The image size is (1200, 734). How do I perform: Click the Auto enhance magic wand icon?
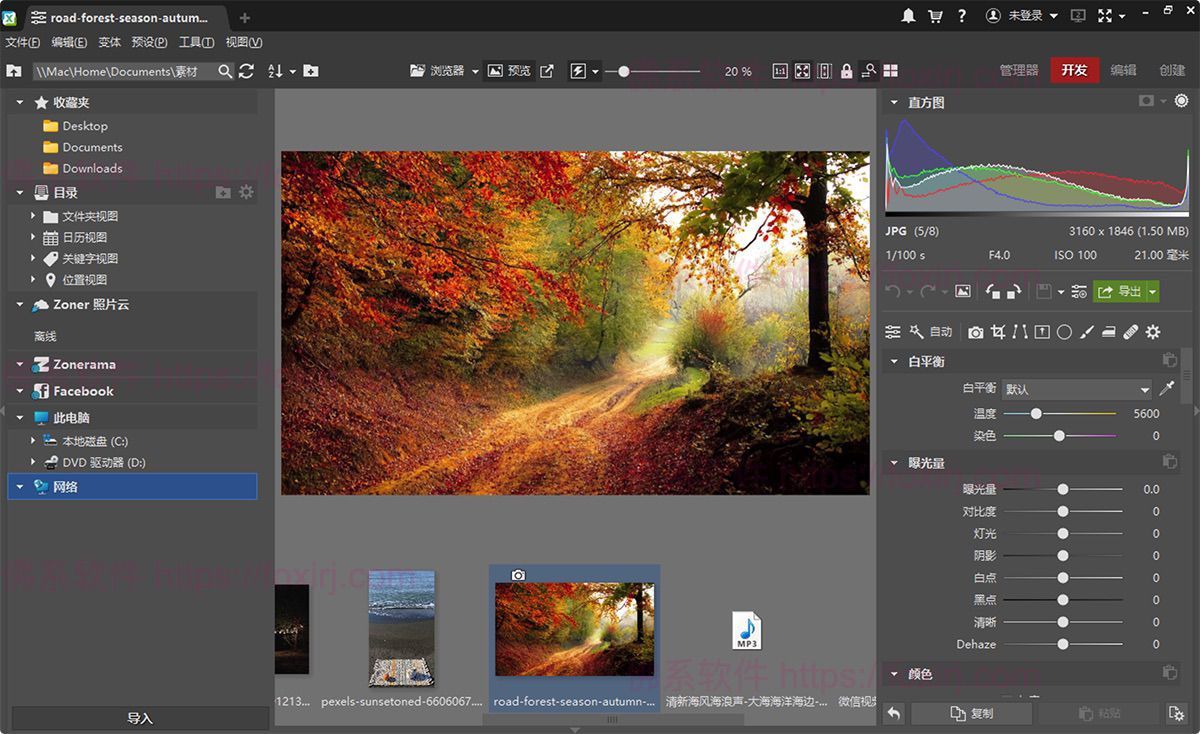[916, 331]
